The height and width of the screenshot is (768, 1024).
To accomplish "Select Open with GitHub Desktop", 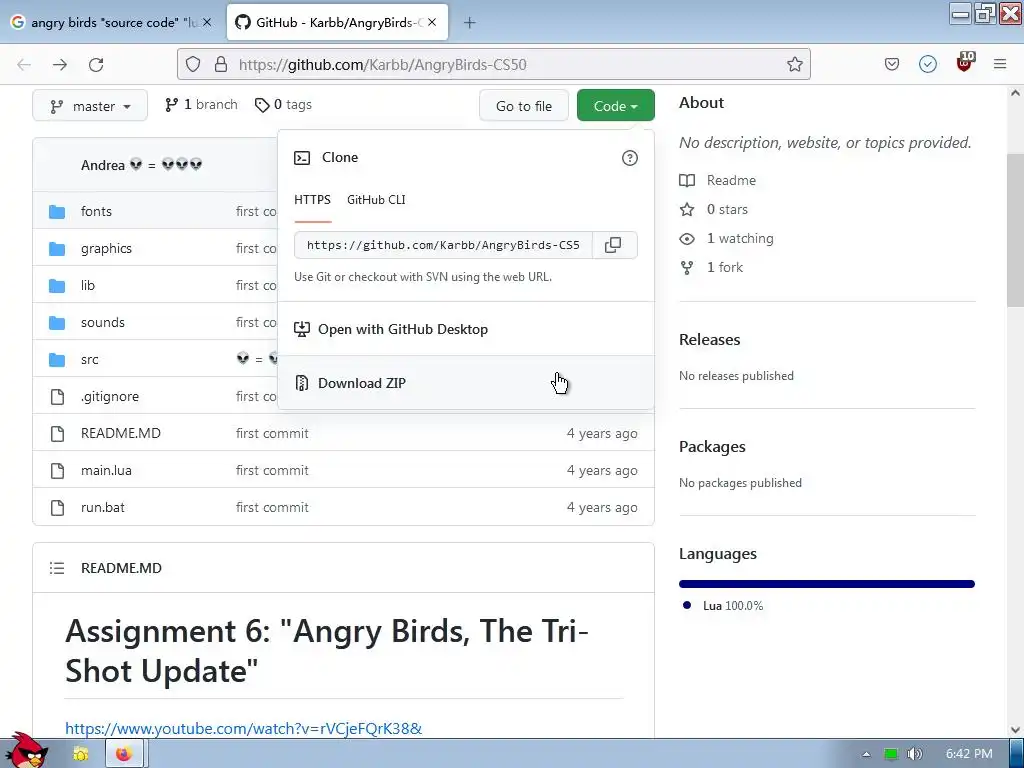I will point(466,329).
